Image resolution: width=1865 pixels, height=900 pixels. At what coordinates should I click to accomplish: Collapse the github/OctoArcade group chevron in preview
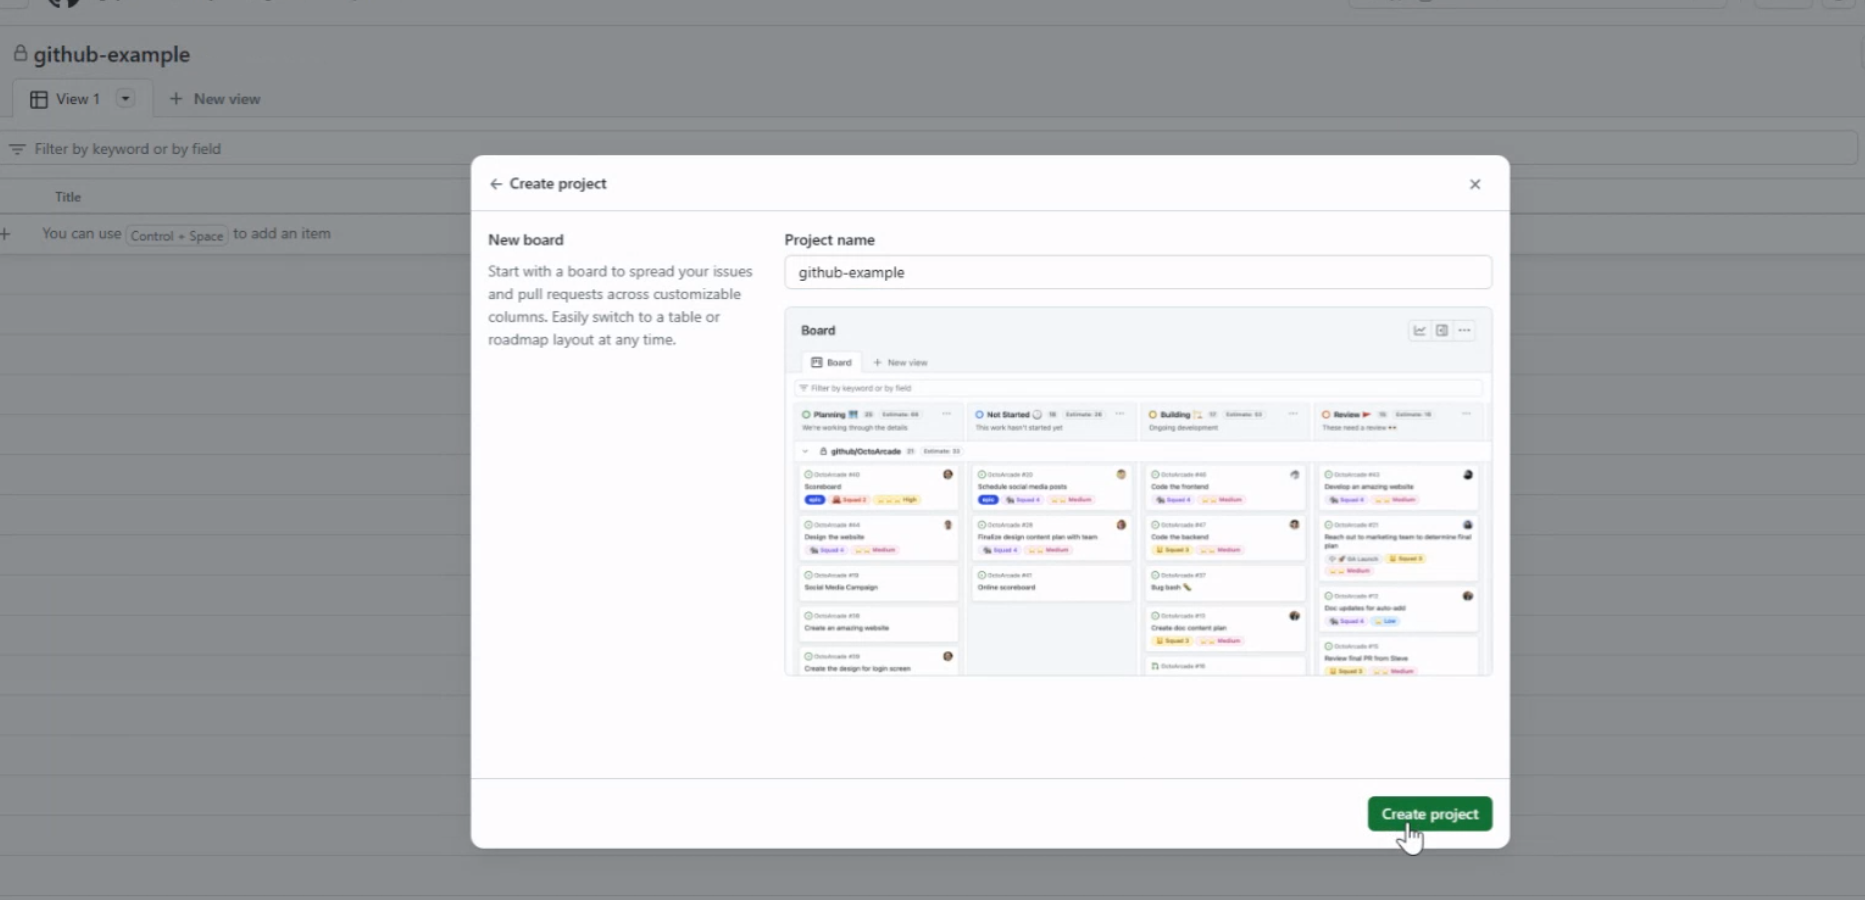pyautogui.click(x=806, y=451)
